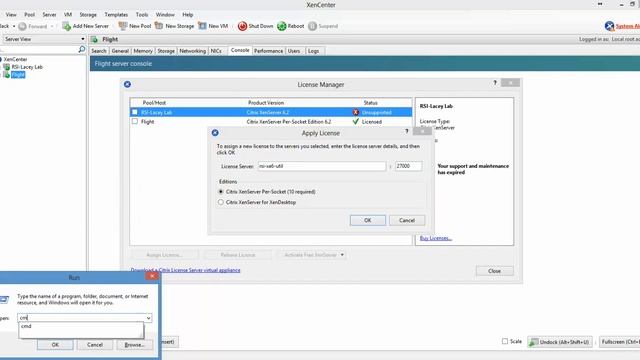Open the VM menu
This screenshot has height=360, width=640.
tap(68, 15)
